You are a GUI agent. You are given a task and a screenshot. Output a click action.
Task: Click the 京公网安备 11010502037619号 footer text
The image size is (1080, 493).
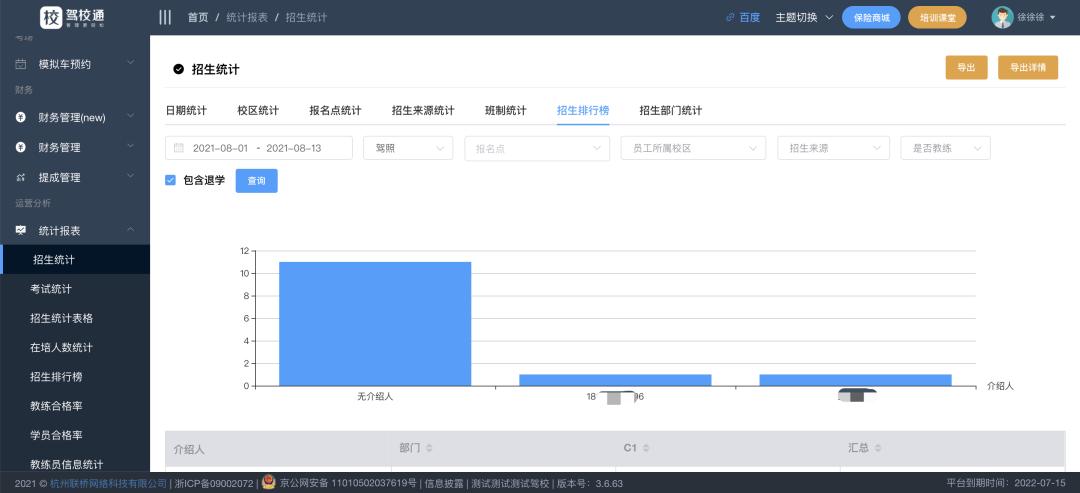click(348, 483)
